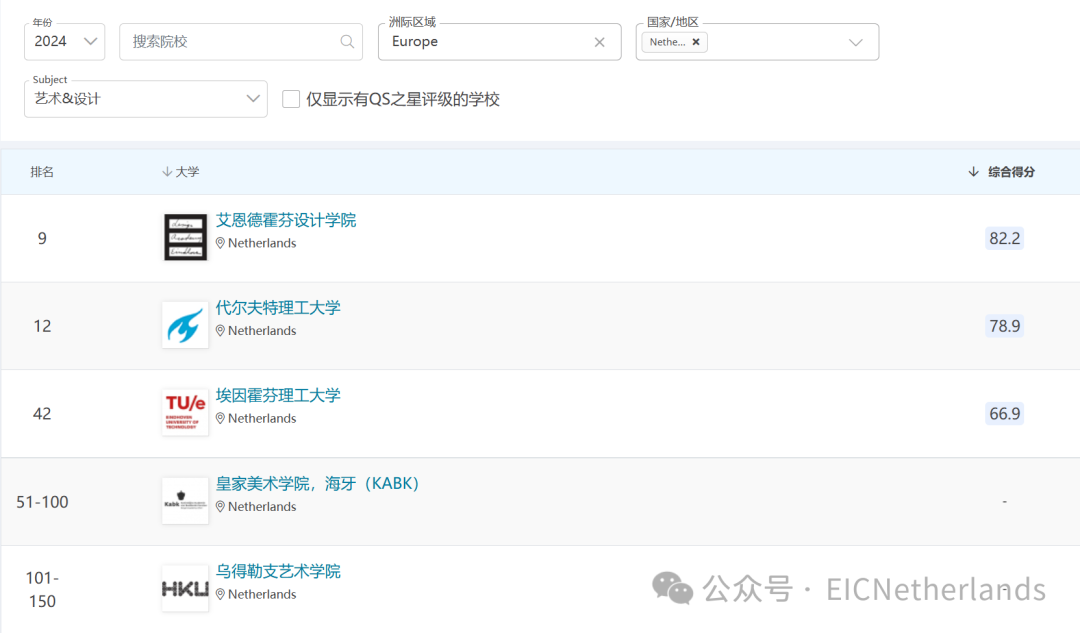Click the down arrow icon beside 综合得分
The width and height of the screenshot is (1080, 633).
point(973,172)
